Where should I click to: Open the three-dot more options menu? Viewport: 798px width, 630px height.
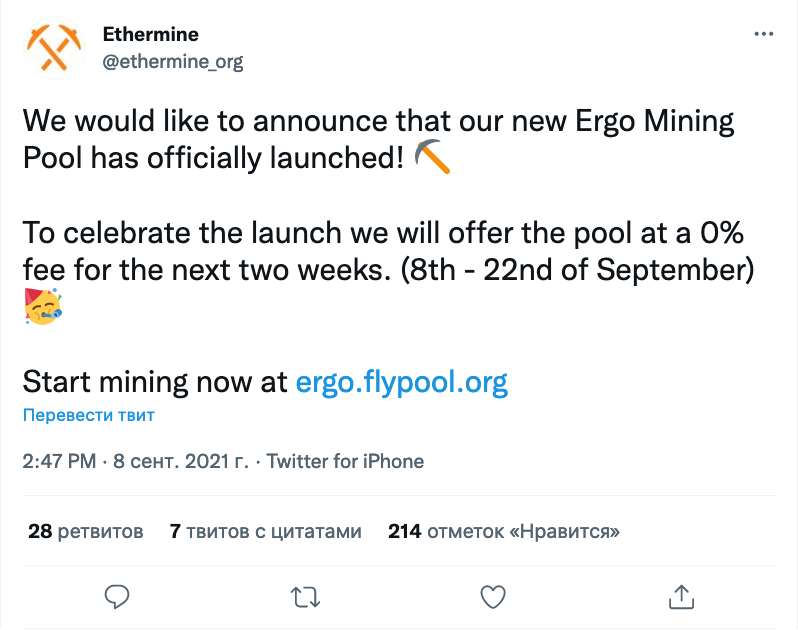point(763,34)
